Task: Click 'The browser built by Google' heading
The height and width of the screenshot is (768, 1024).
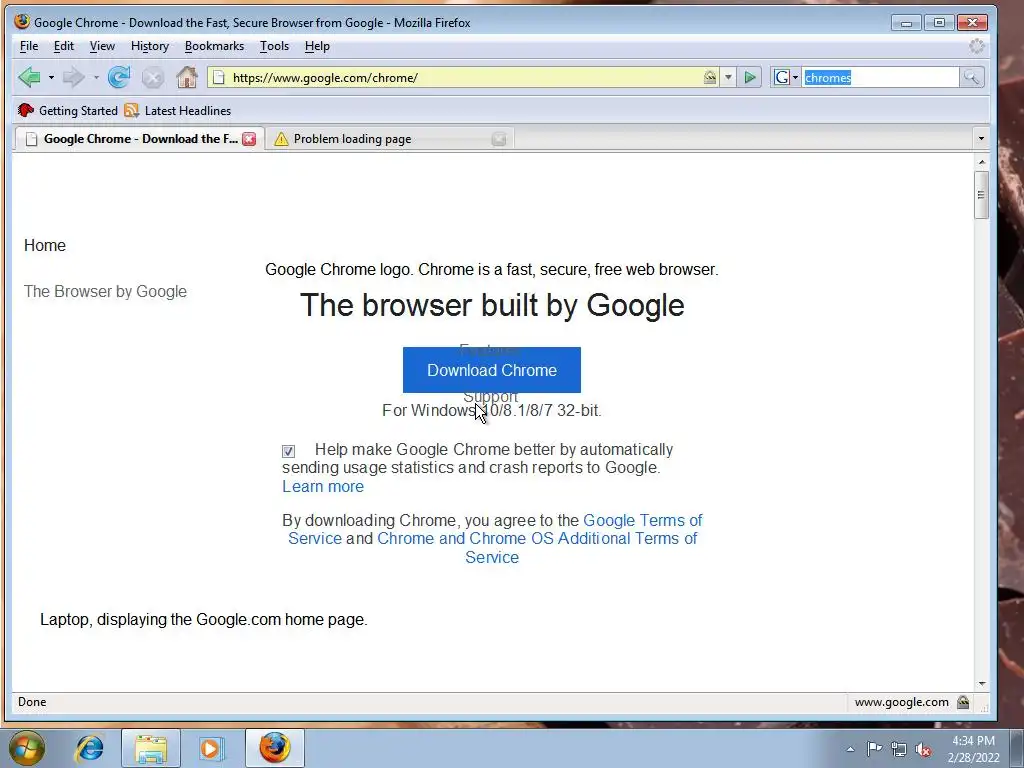Action: pyautogui.click(x=492, y=305)
